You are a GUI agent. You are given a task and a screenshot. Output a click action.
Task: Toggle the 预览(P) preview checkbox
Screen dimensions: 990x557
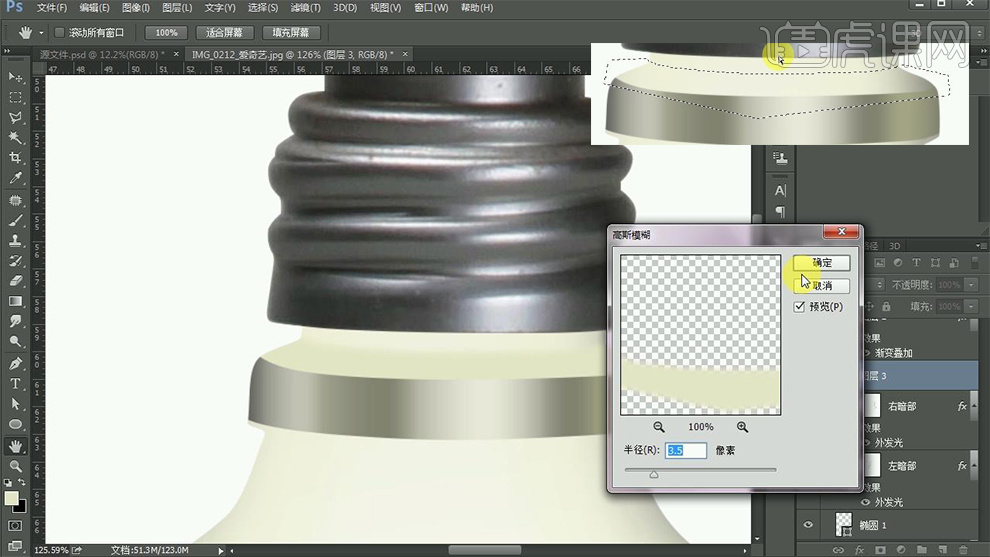[x=799, y=306]
